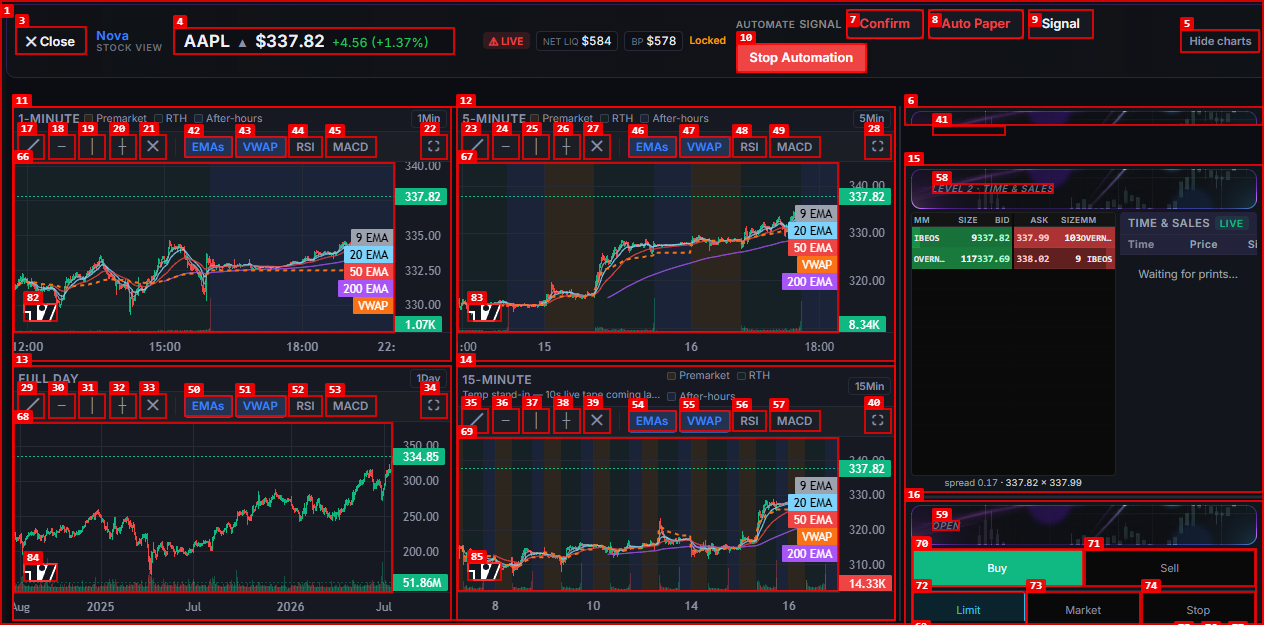Select vertical line tool in 1-Minute chart

(91, 146)
